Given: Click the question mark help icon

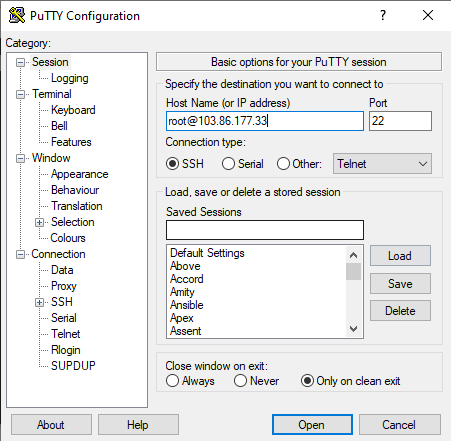Looking at the screenshot, I should click(383, 15).
